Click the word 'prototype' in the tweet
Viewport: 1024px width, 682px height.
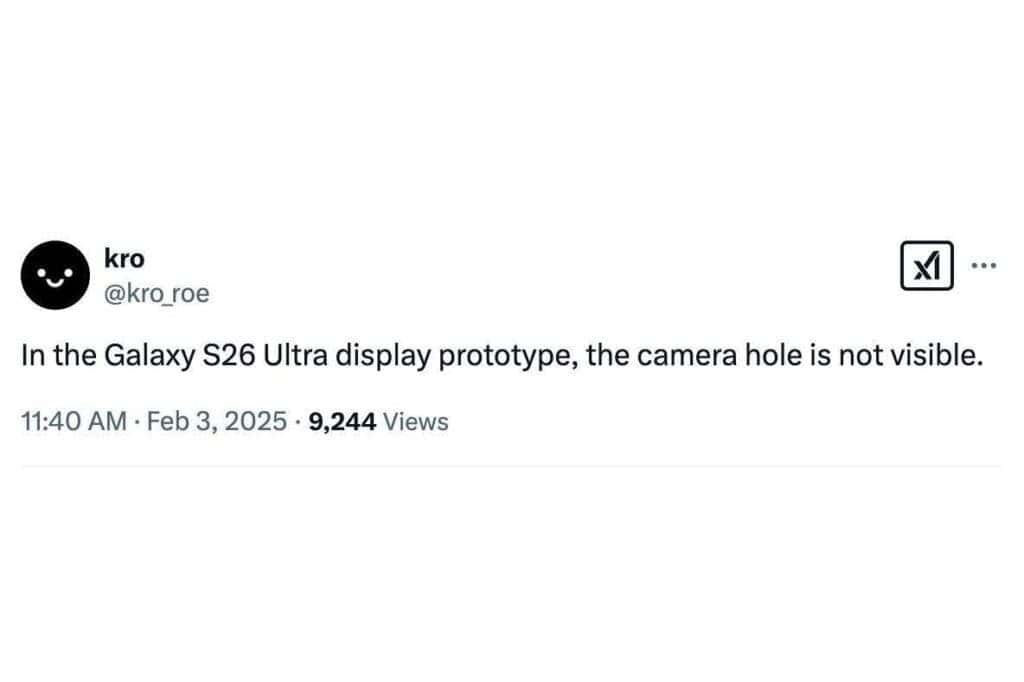click(x=507, y=357)
